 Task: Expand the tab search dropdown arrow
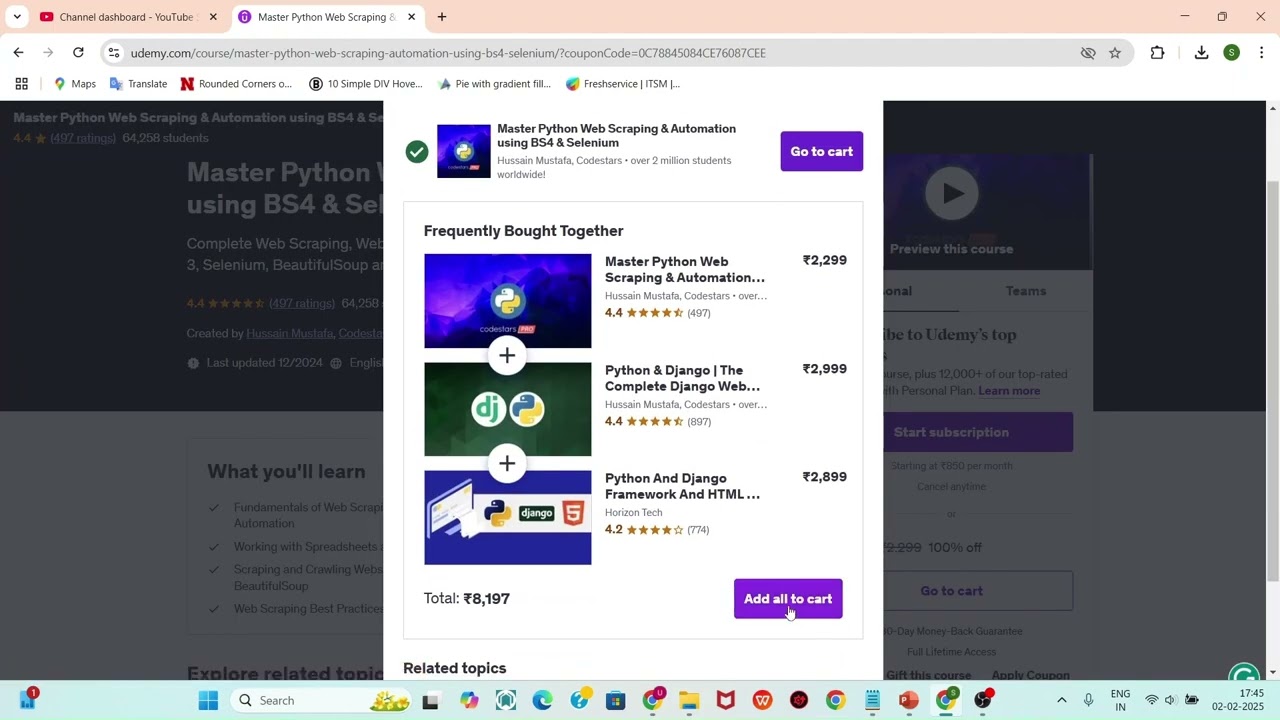(16, 17)
